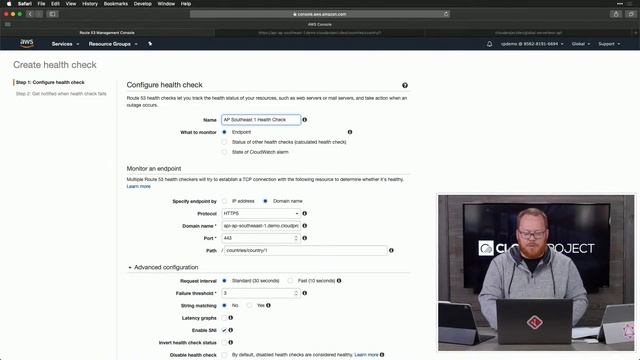Open the account name dropdown
Screen dimensions: 640x360
click(x=532, y=44)
